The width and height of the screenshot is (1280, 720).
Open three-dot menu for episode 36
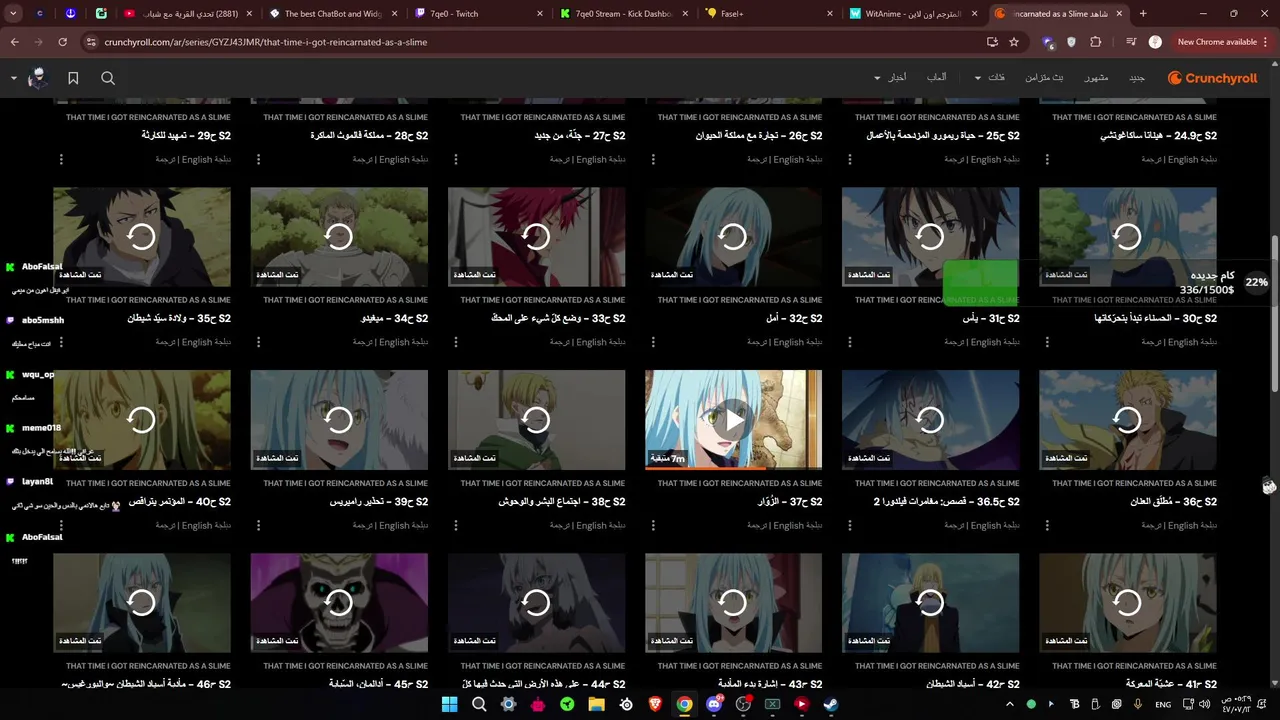pos(1047,525)
